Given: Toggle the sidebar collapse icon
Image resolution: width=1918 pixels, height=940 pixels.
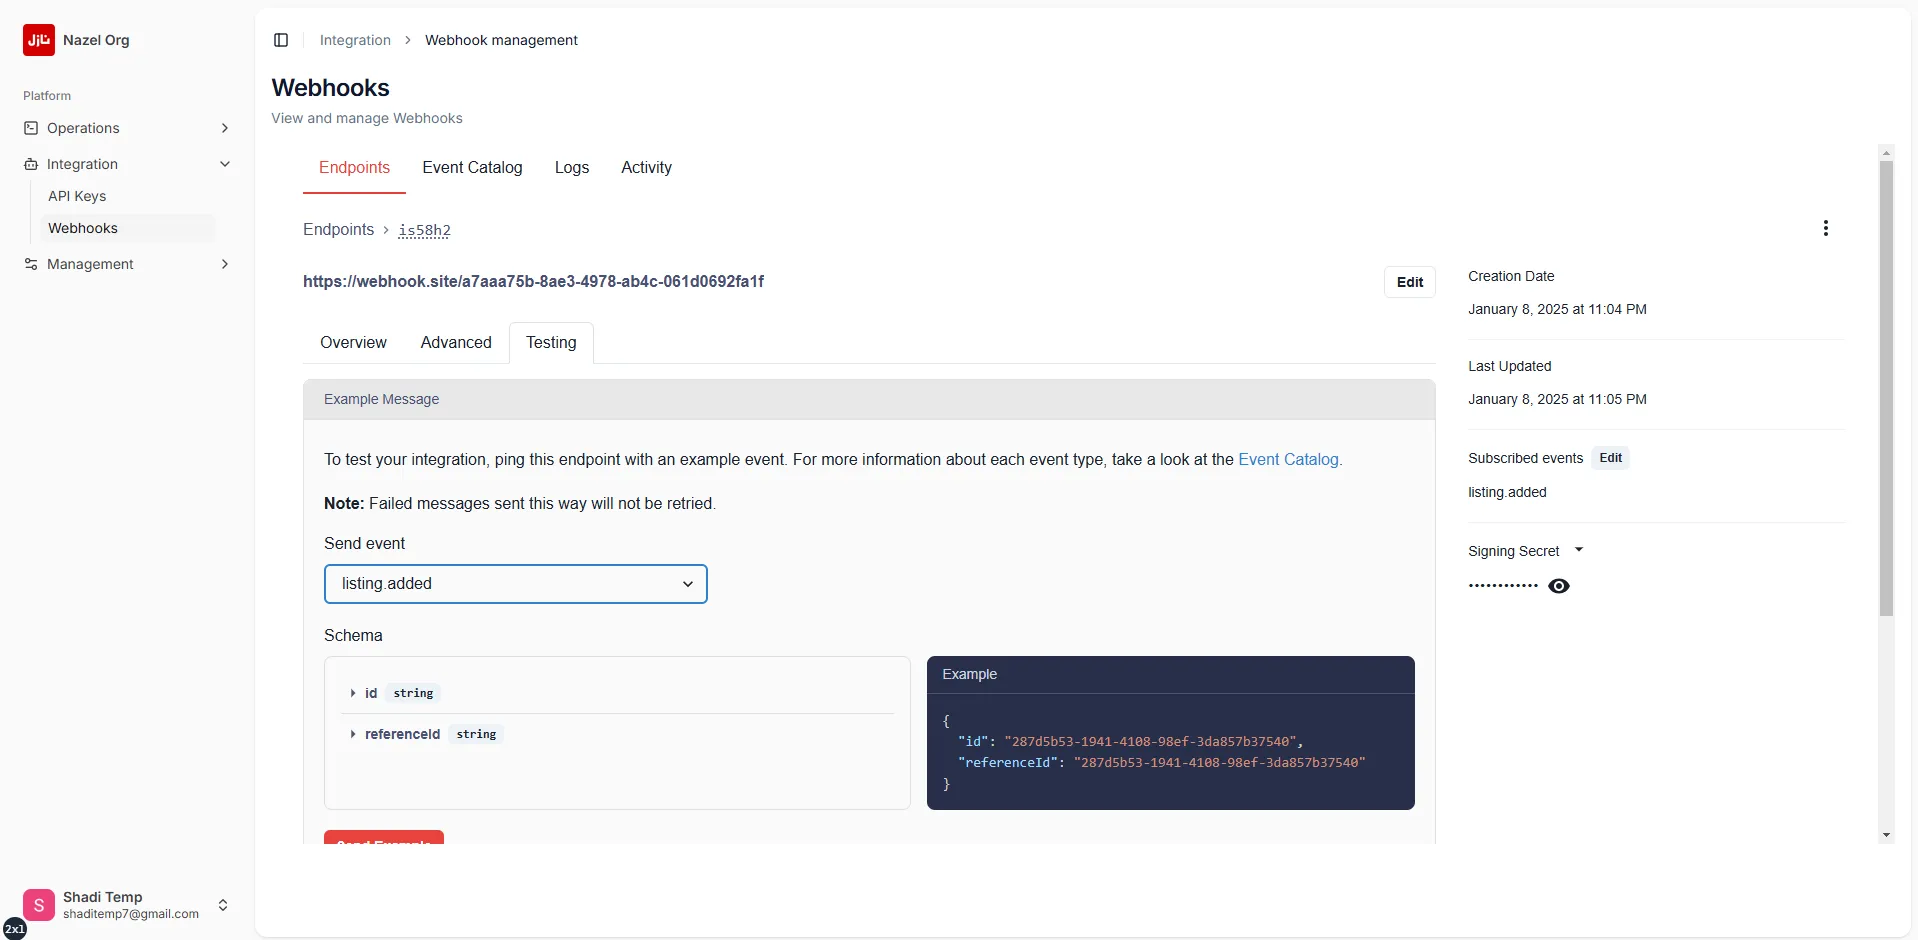Looking at the screenshot, I should (x=280, y=40).
